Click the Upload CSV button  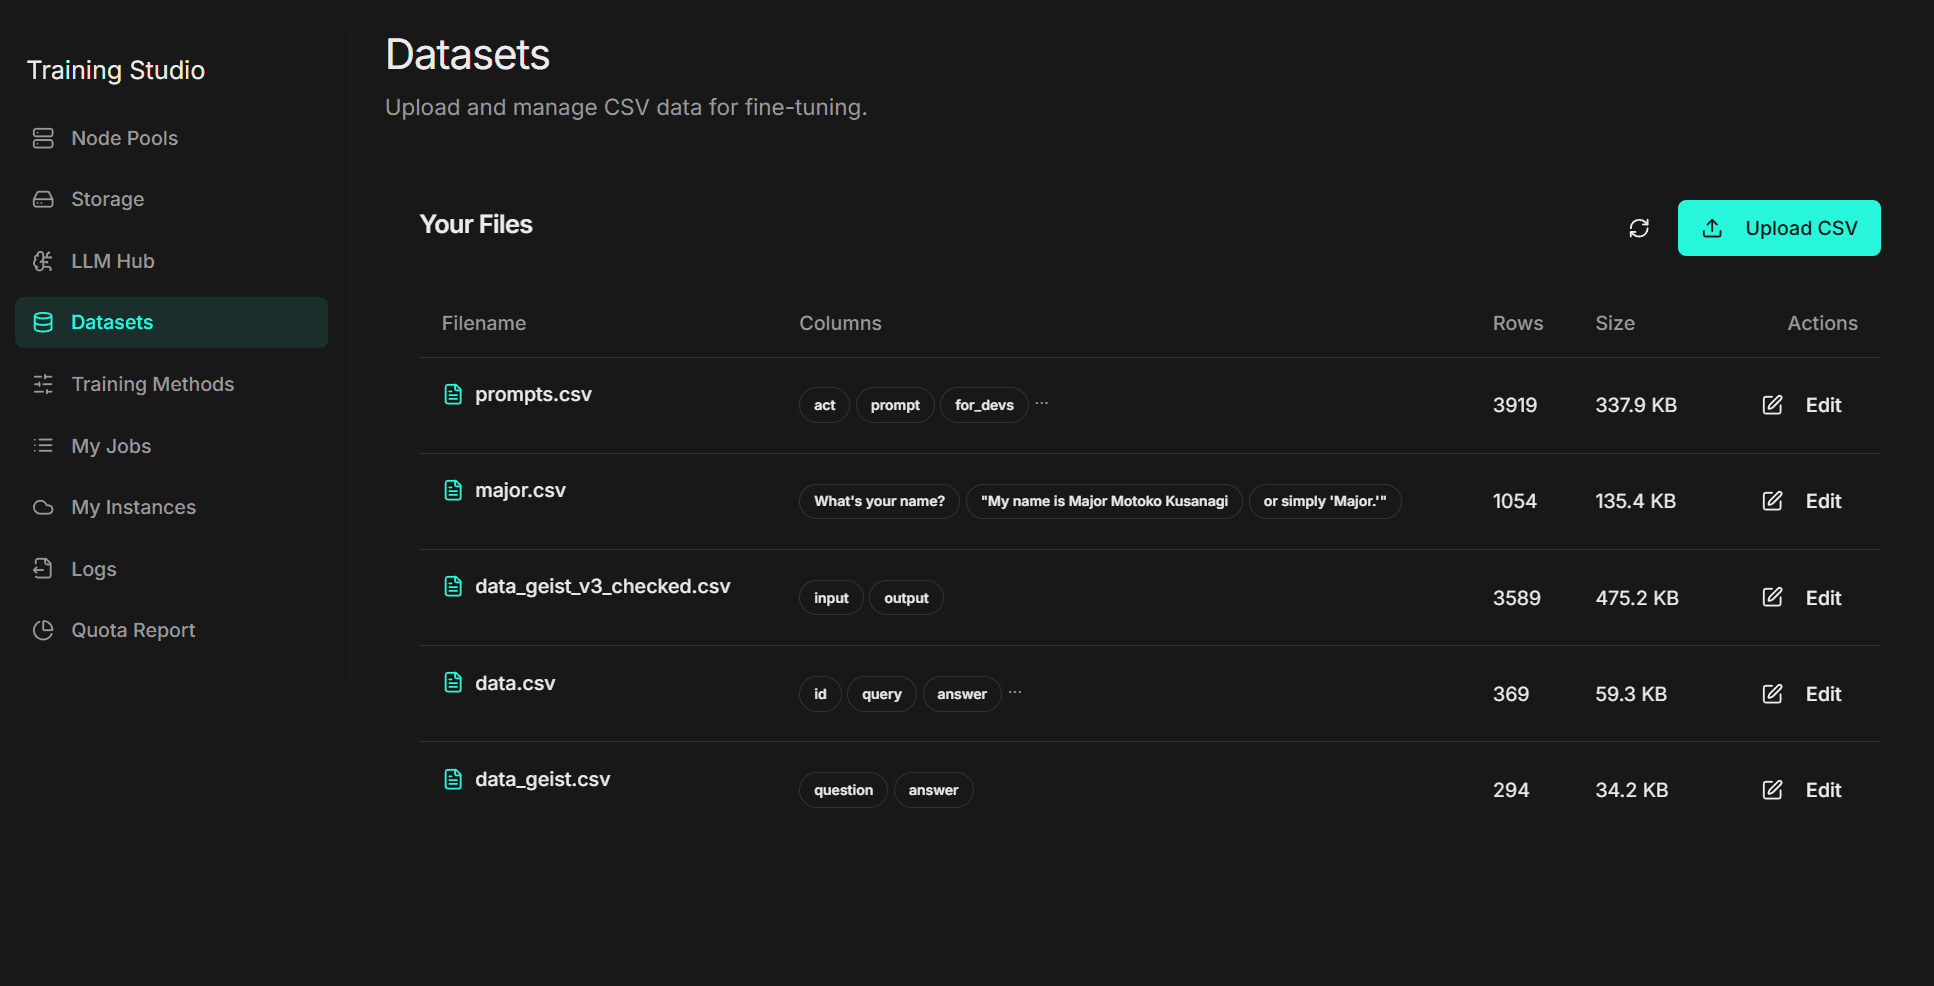(x=1778, y=227)
